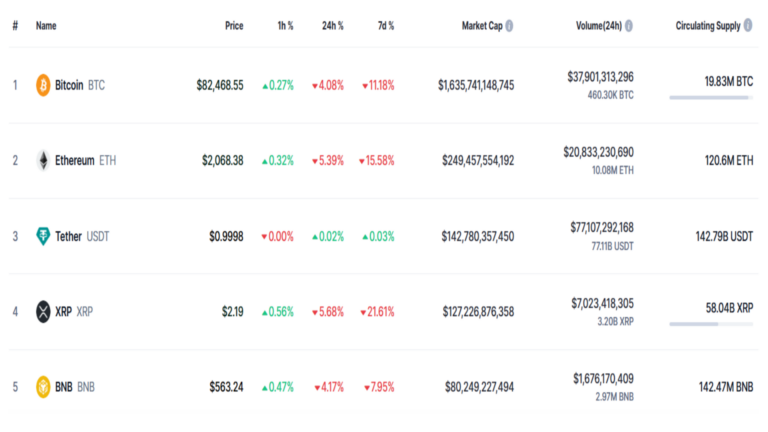768x432 pixels.
Task: Sort by the Name column header
Action: (x=46, y=26)
